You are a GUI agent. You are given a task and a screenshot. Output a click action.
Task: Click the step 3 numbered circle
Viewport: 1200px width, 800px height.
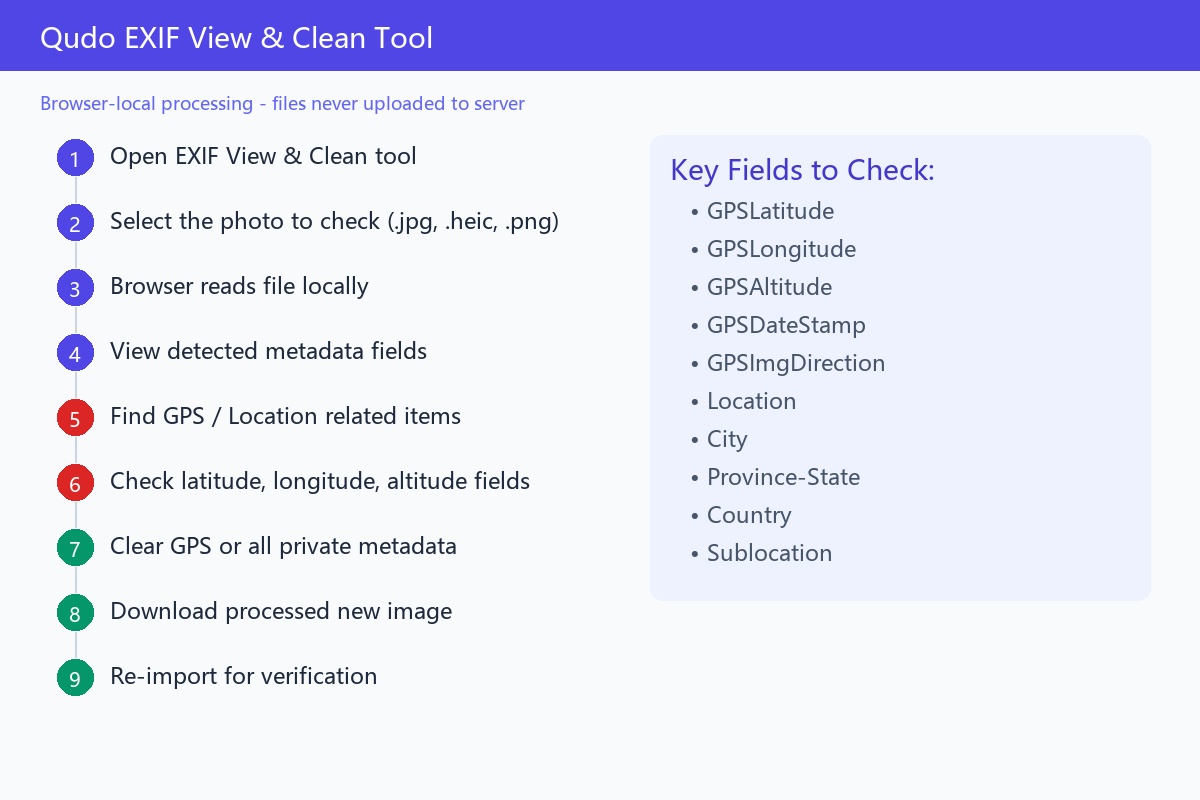coord(75,288)
